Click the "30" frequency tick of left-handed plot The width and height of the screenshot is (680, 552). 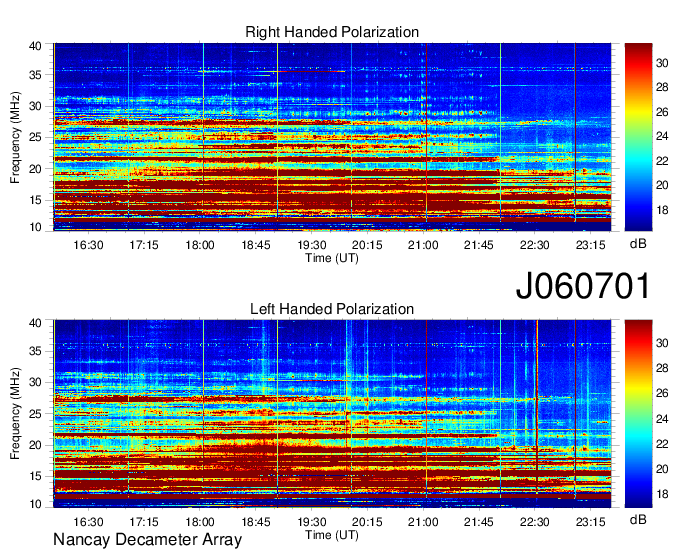coord(35,382)
